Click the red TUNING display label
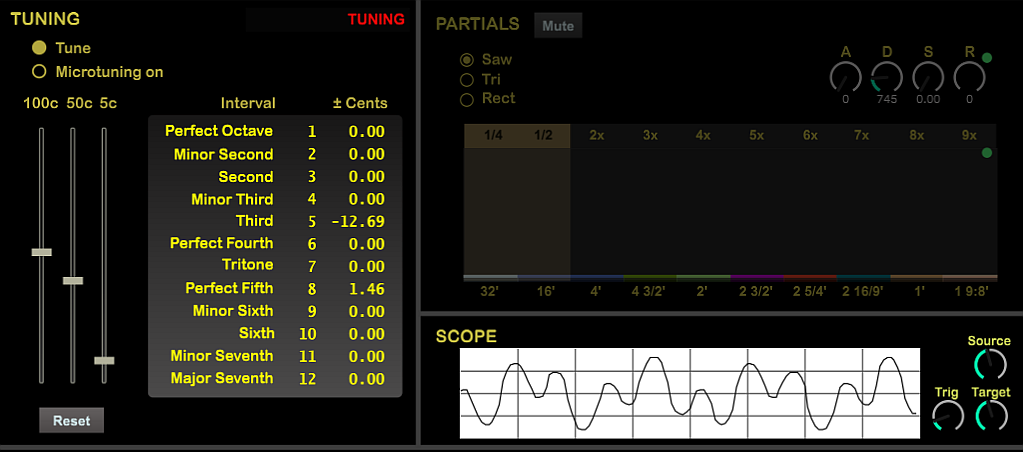 pos(376,19)
